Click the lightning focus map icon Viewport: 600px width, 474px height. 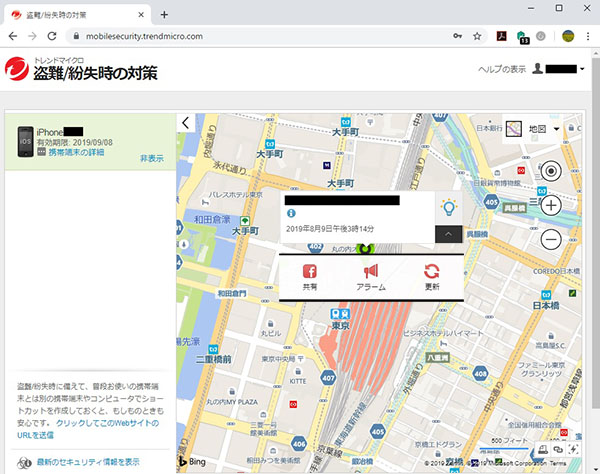573,449
